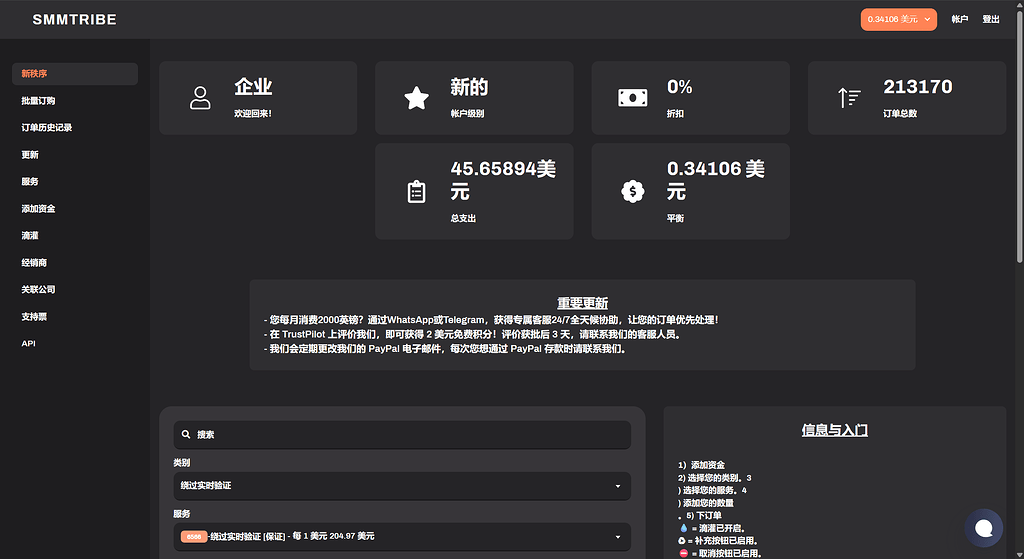This screenshot has height=559, width=1024.
Task: Click the sort arrow icon in 订单总数 card
Action: click(849, 98)
